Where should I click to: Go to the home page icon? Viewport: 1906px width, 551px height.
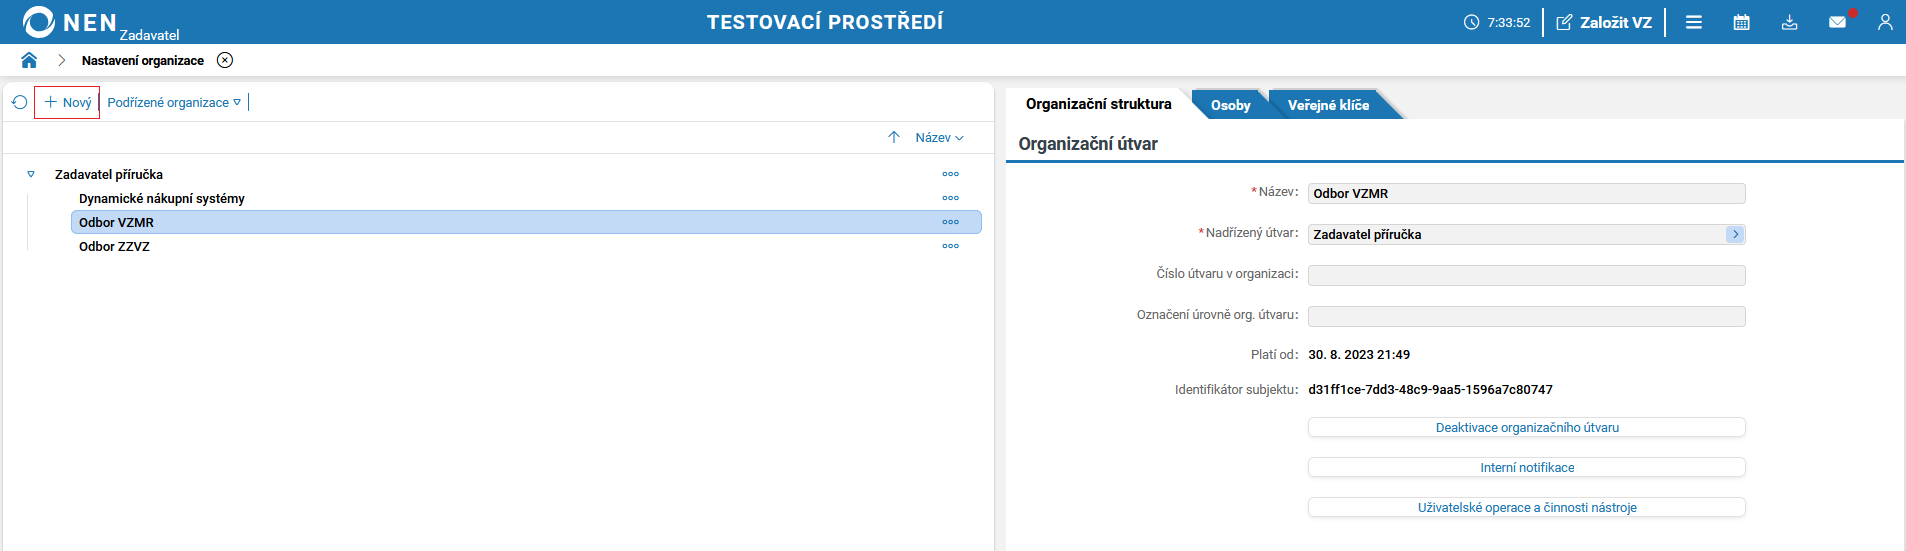pyautogui.click(x=29, y=60)
